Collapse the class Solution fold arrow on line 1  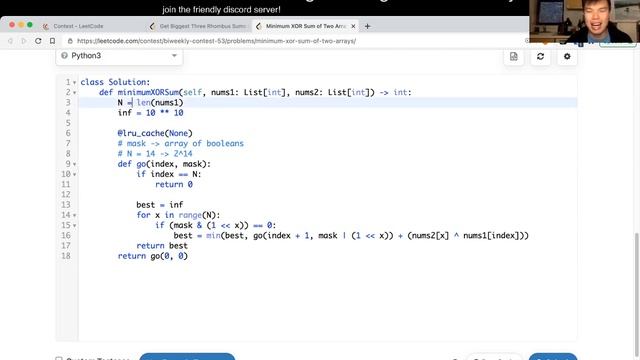coord(74,82)
